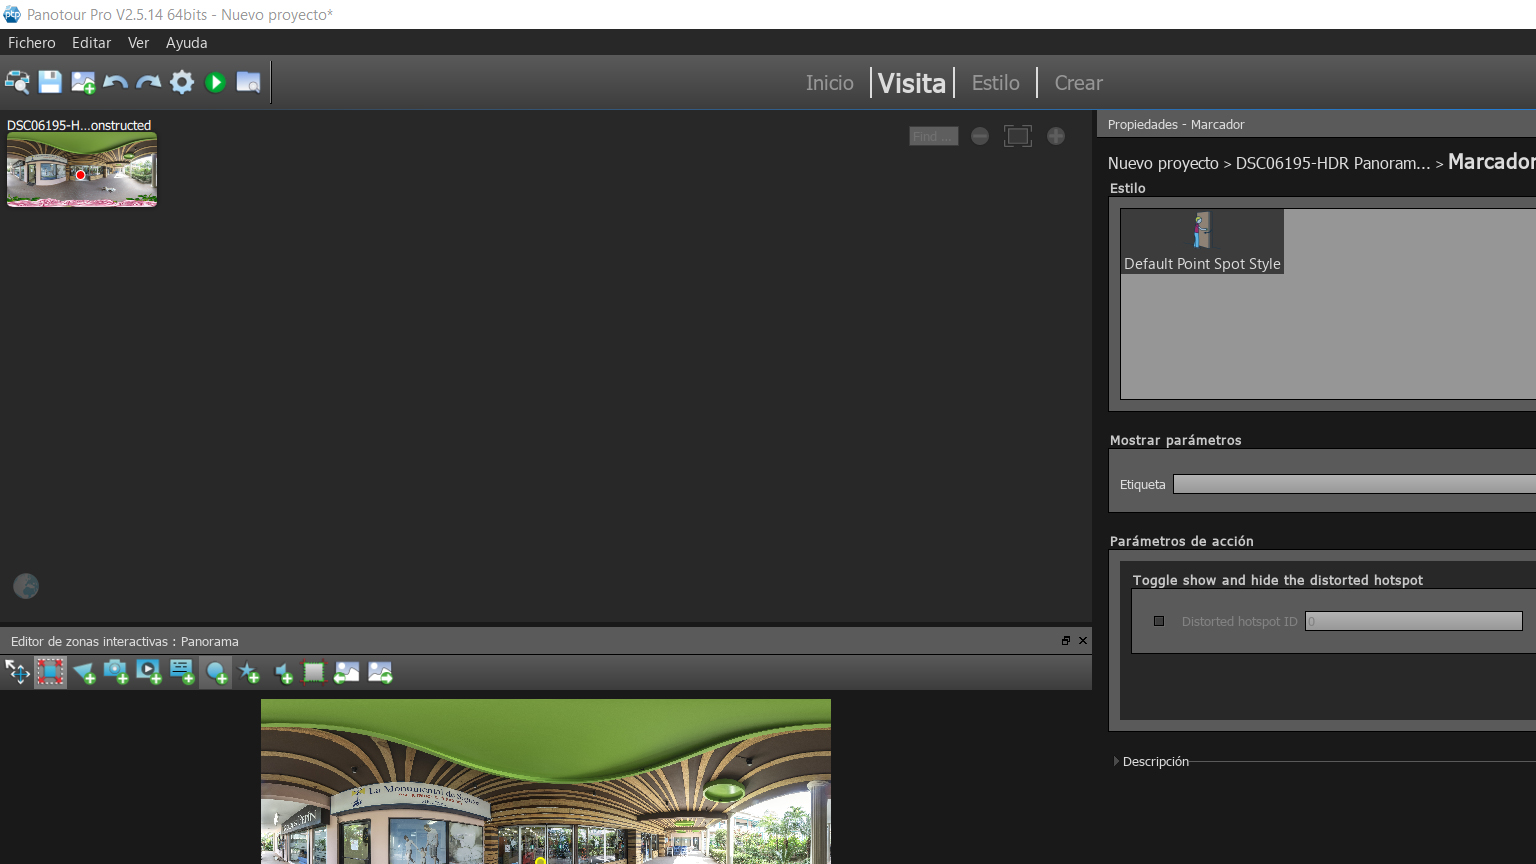Click the add star lens flare tool
The height and width of the screenshot is (864, 1536).
(249, 673)
